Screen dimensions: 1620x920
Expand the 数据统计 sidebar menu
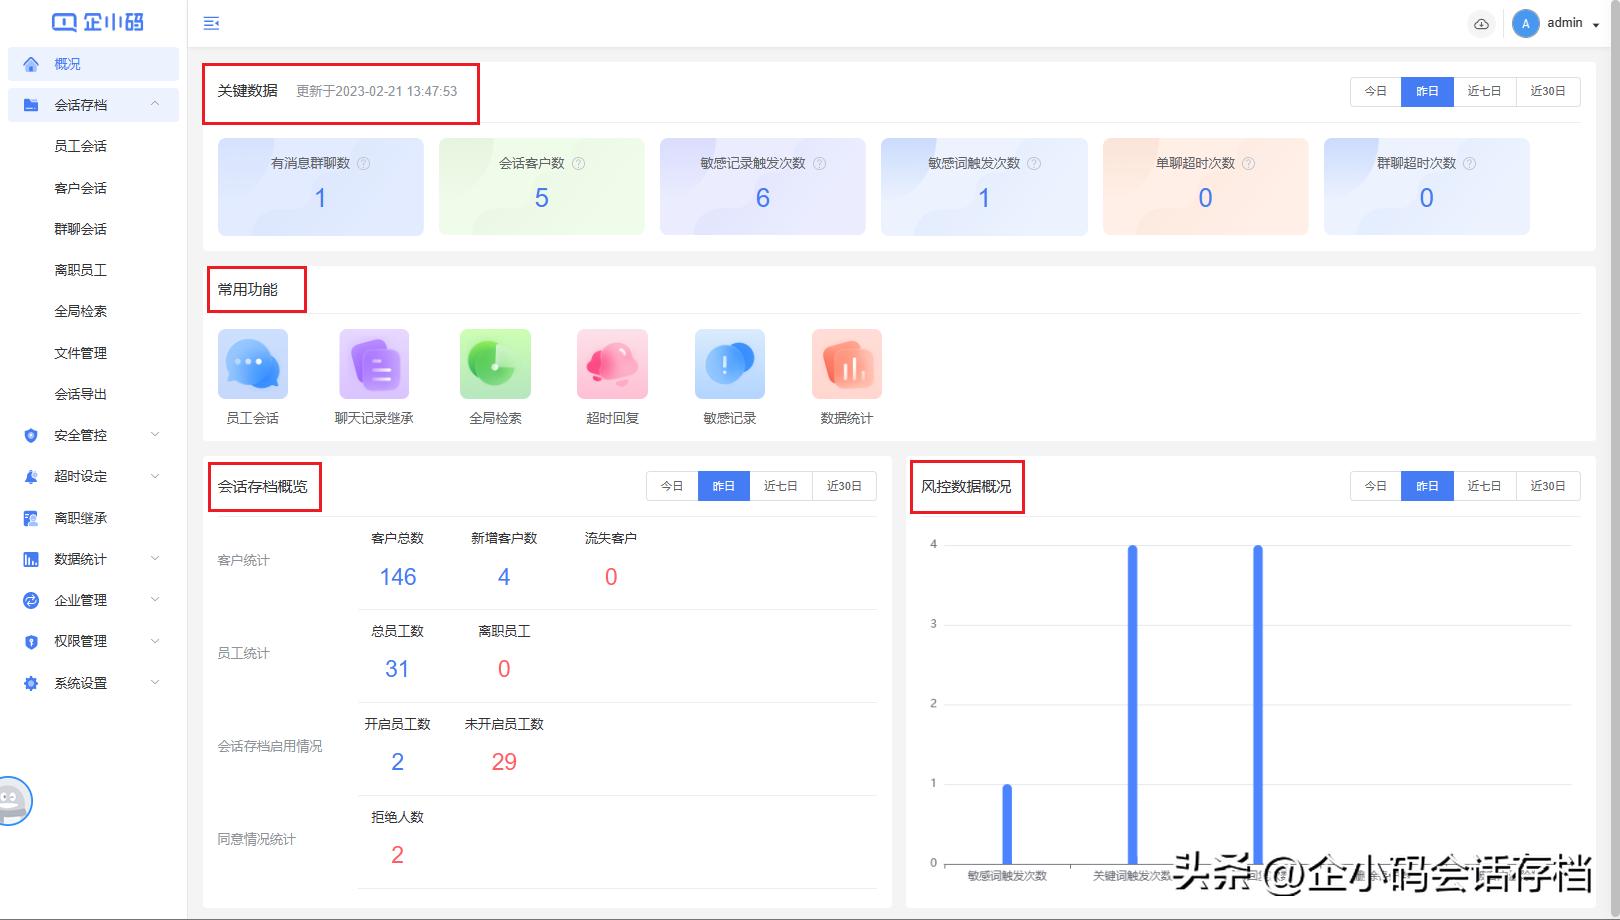(x=82, y=558)
